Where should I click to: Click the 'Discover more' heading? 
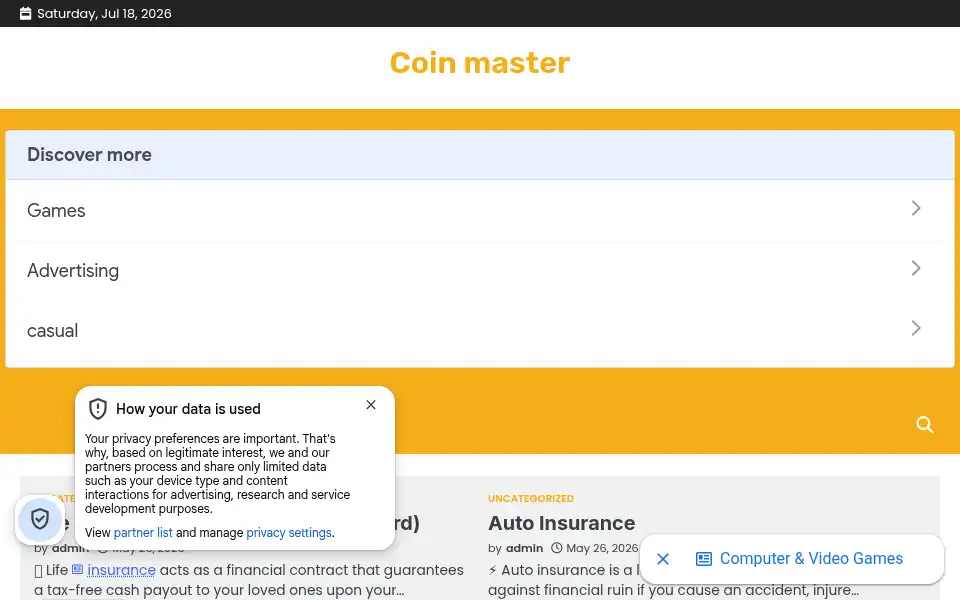coord(89,154)
